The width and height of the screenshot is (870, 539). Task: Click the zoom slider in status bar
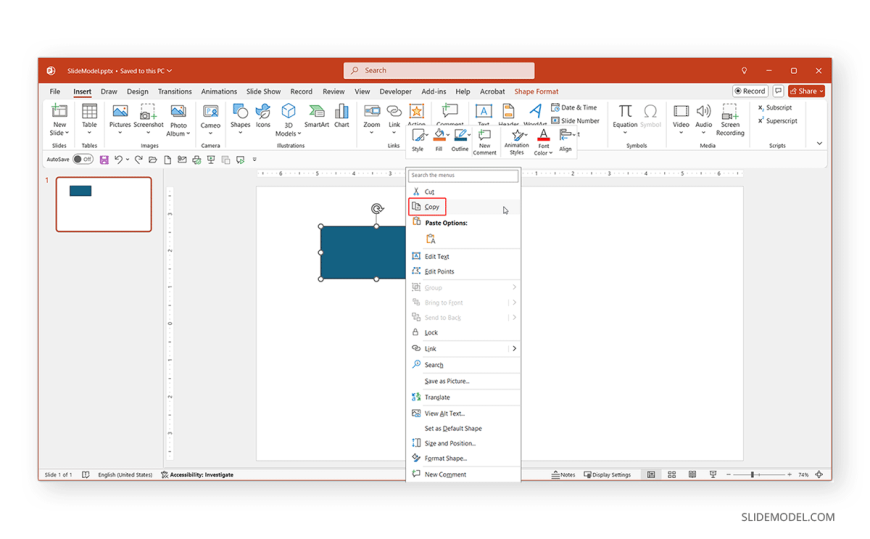pyautogui.click(x=758, y=475)
